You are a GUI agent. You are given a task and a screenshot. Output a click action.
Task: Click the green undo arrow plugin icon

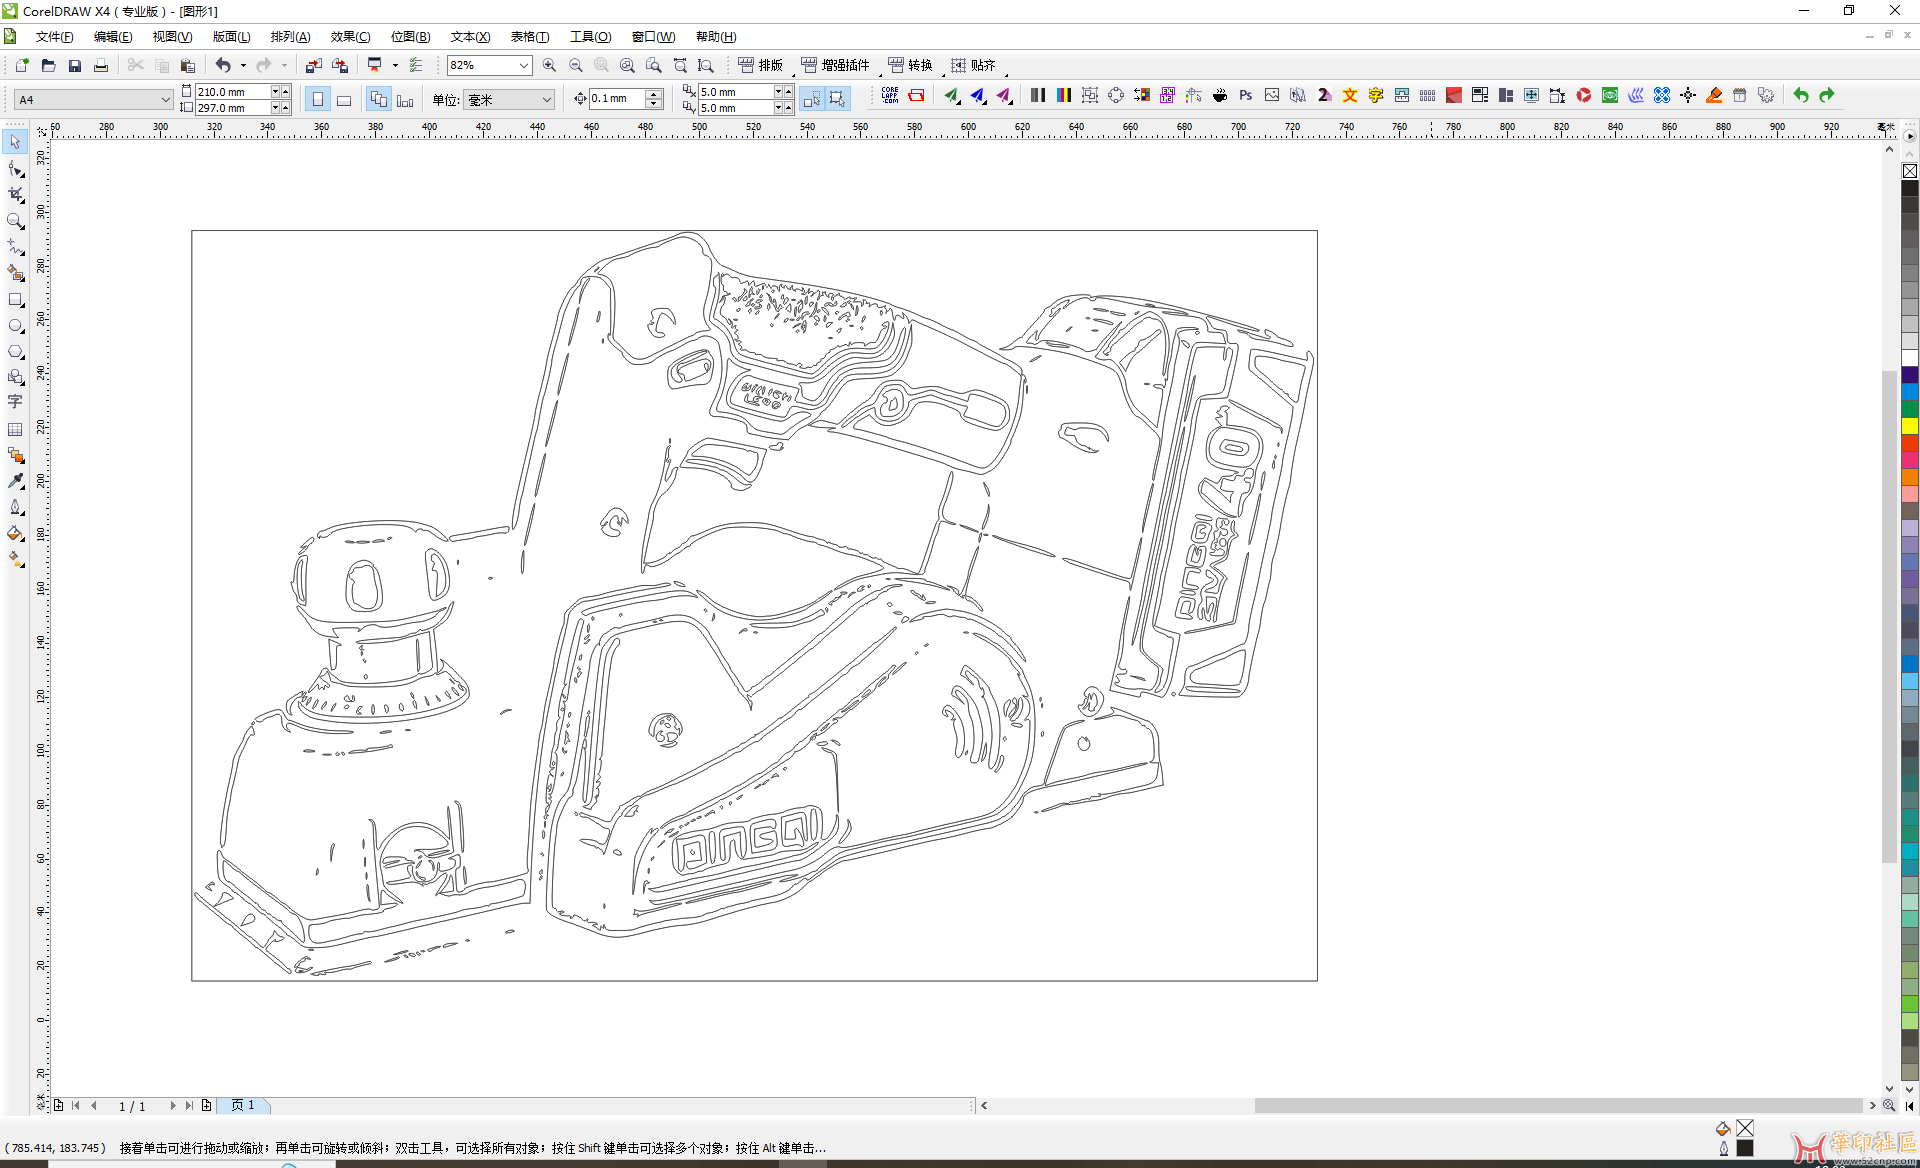pos(1801,95)
